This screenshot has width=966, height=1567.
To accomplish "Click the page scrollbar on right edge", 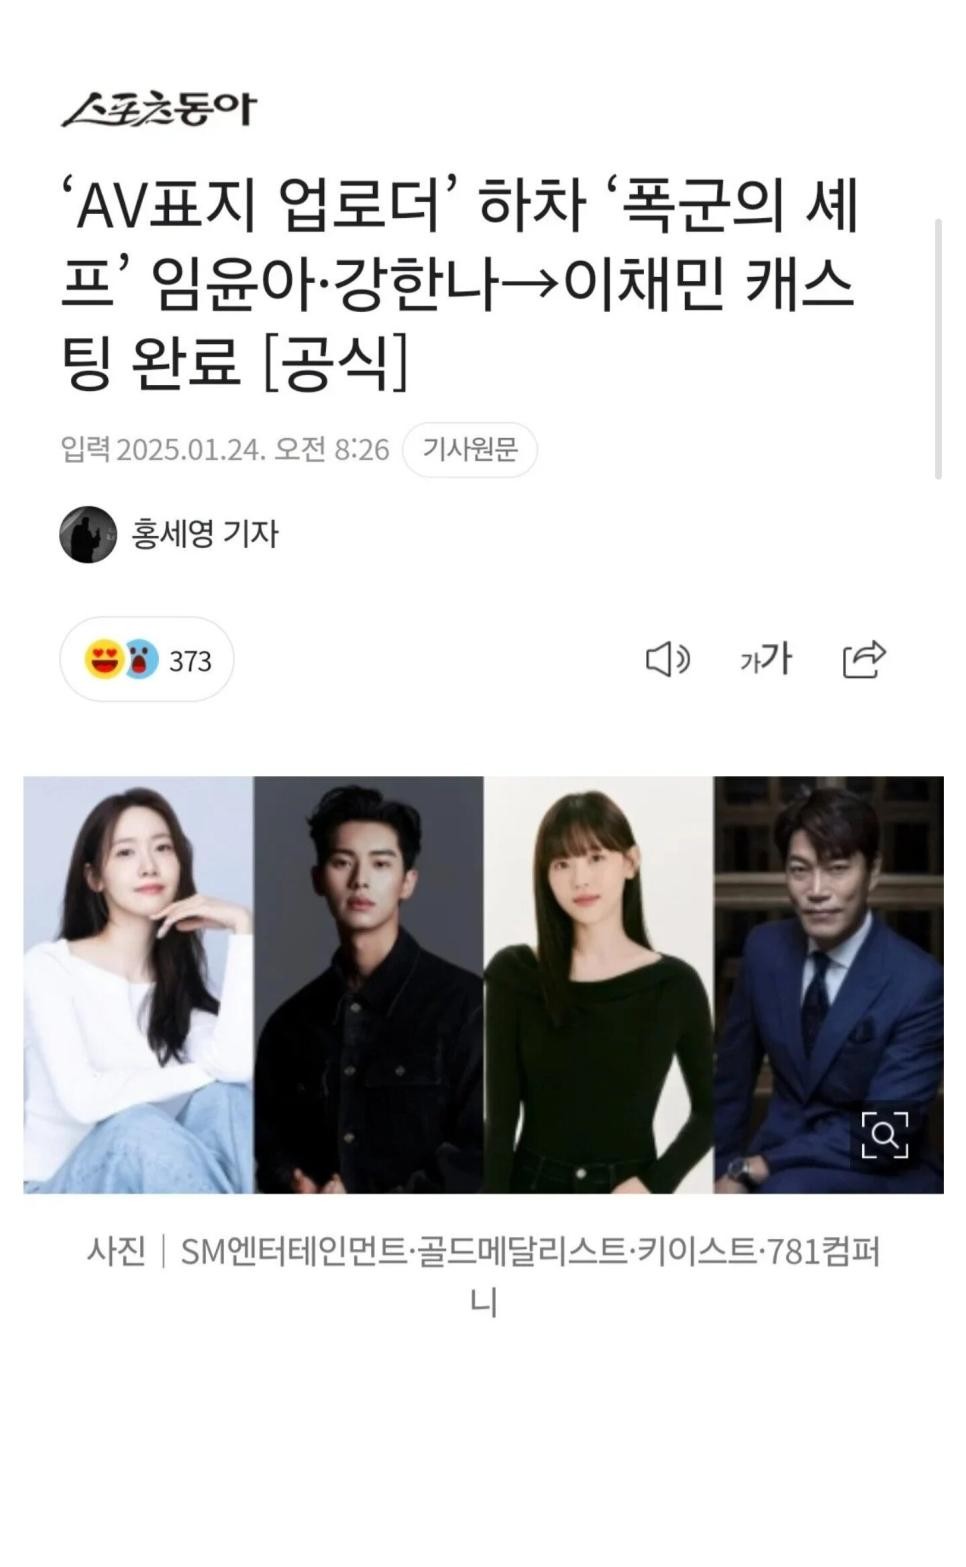I will [938, 349].
